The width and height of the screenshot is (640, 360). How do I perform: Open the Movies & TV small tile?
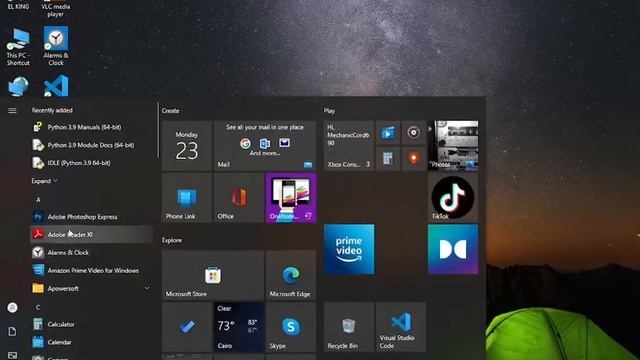[x=388, y=133]
